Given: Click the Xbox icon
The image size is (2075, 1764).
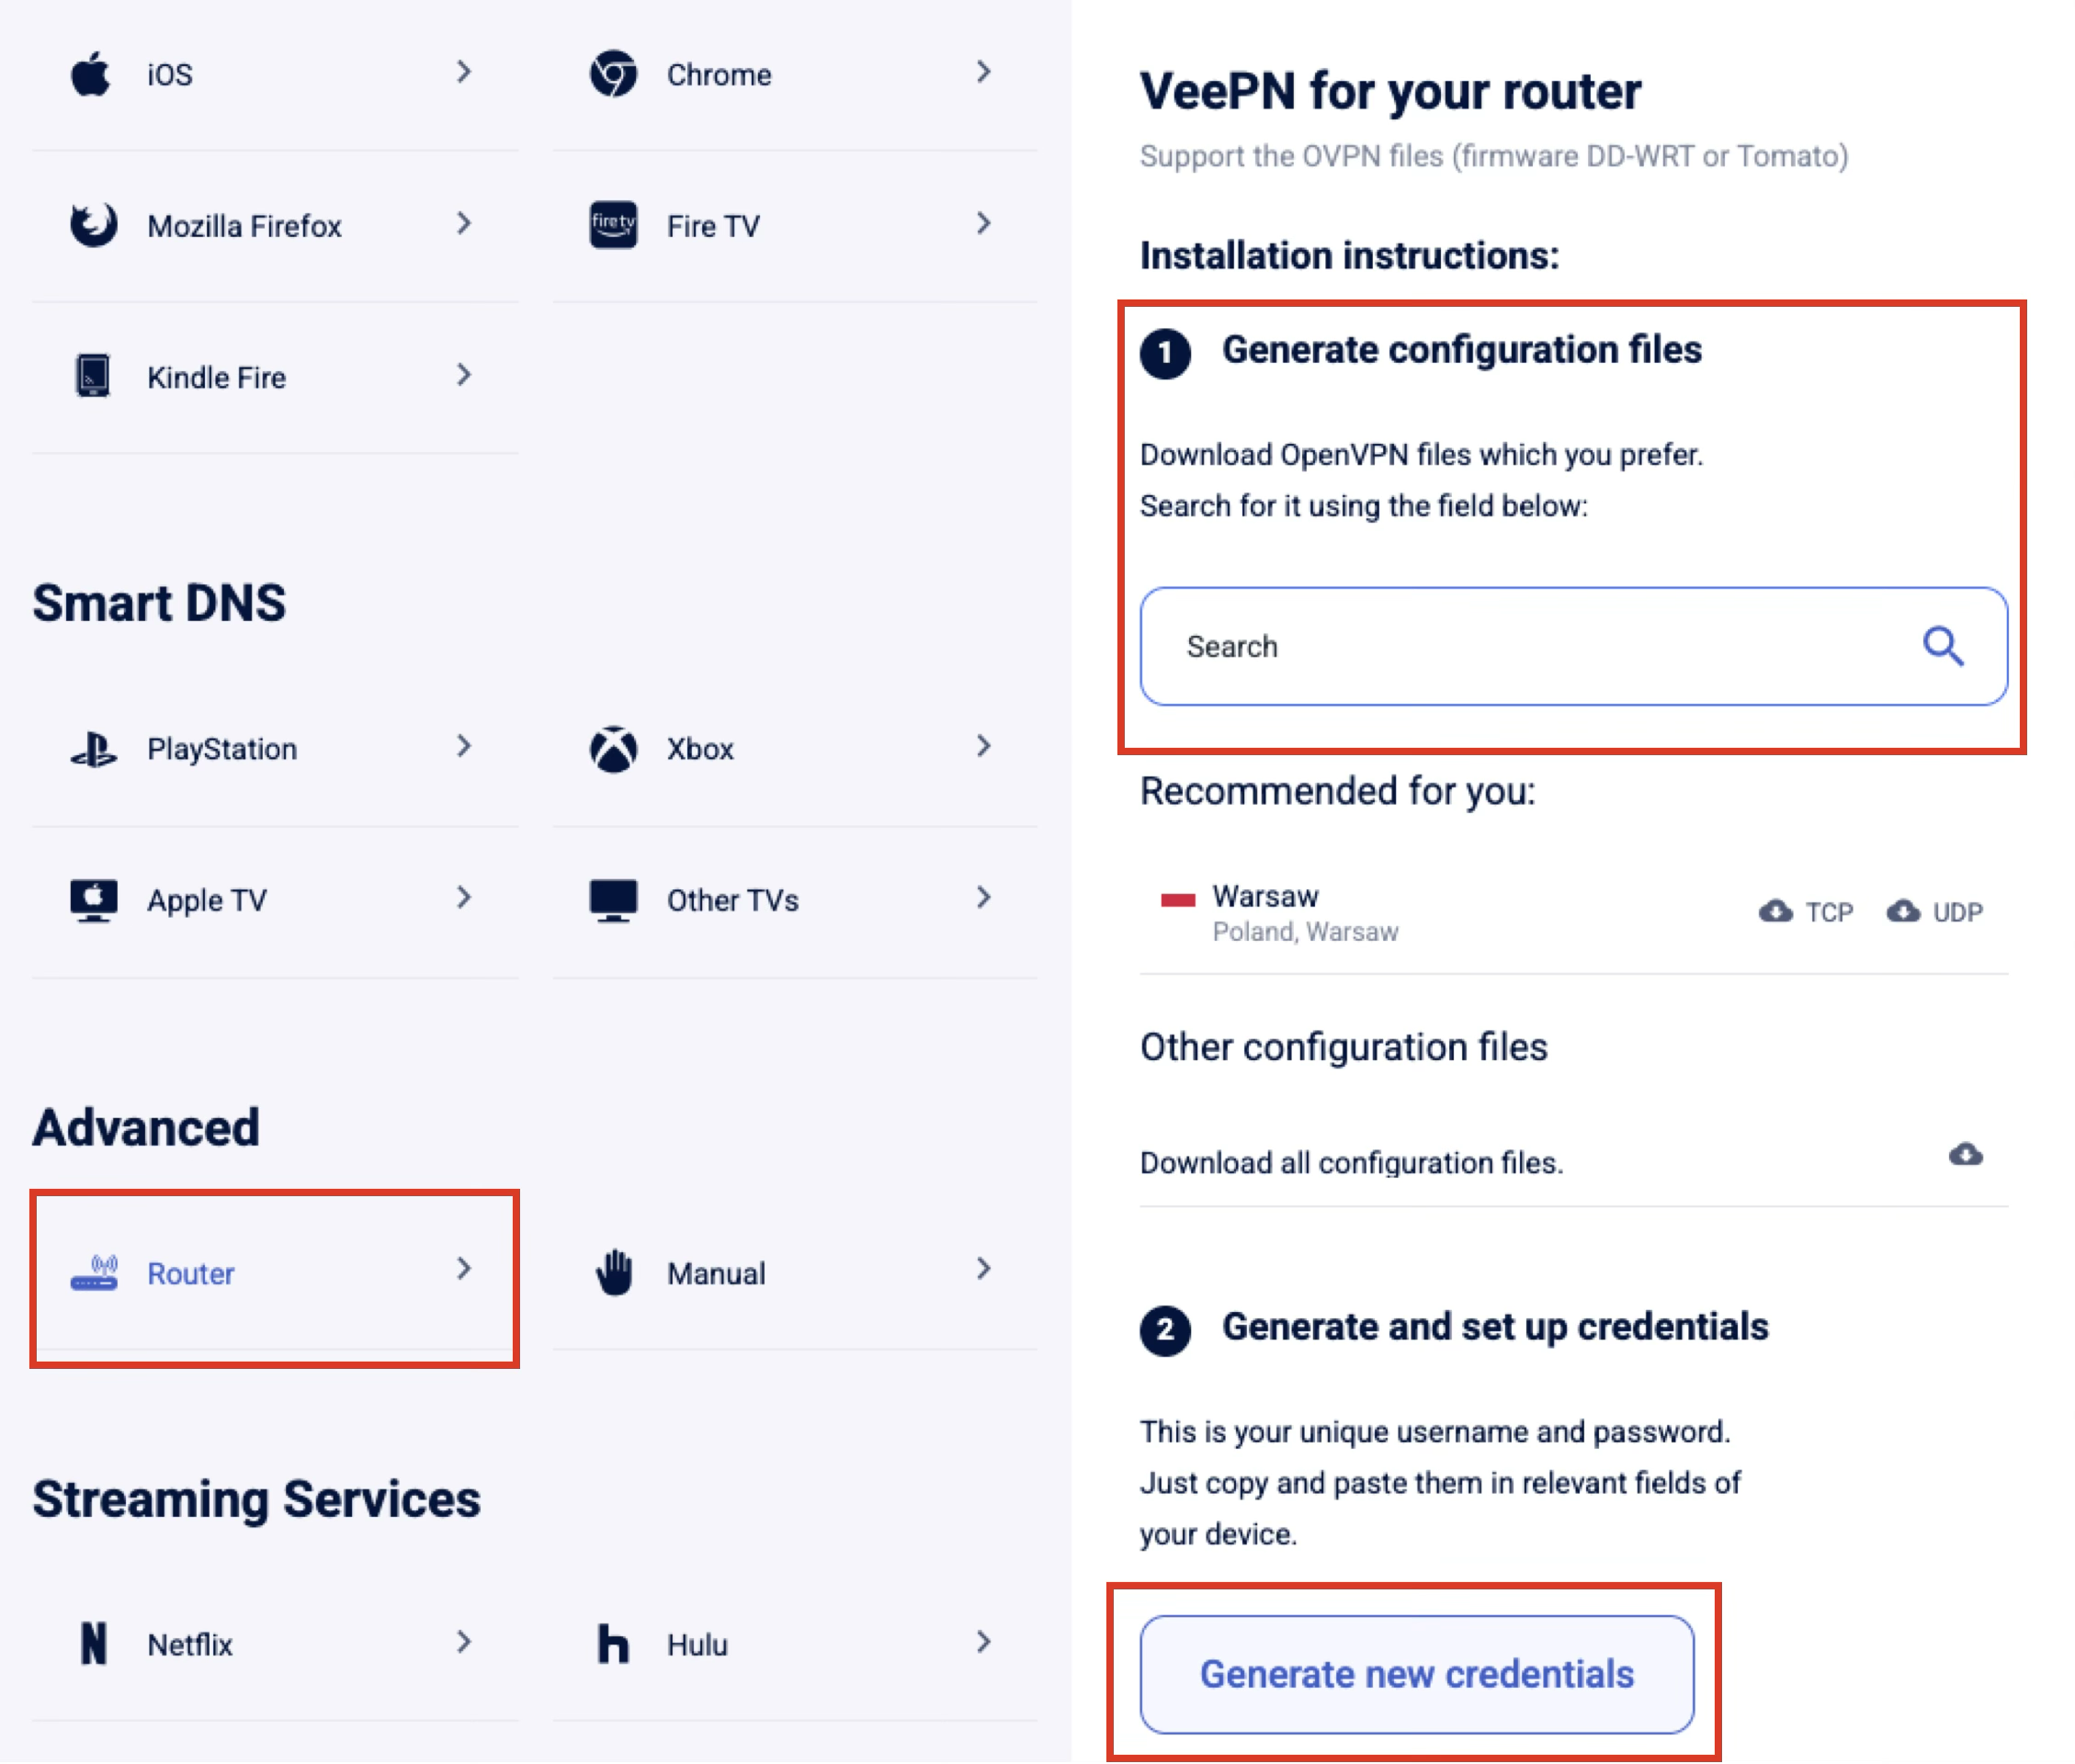Looking at the screenshot, I should click(611, 748).
